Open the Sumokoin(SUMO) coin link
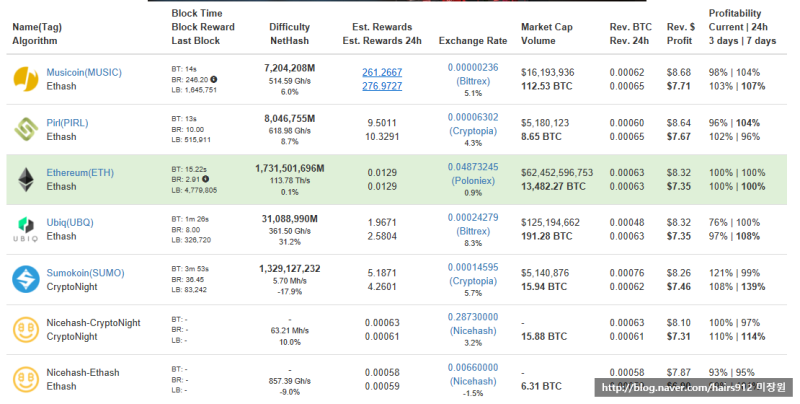800x404 pixels. 85,273
